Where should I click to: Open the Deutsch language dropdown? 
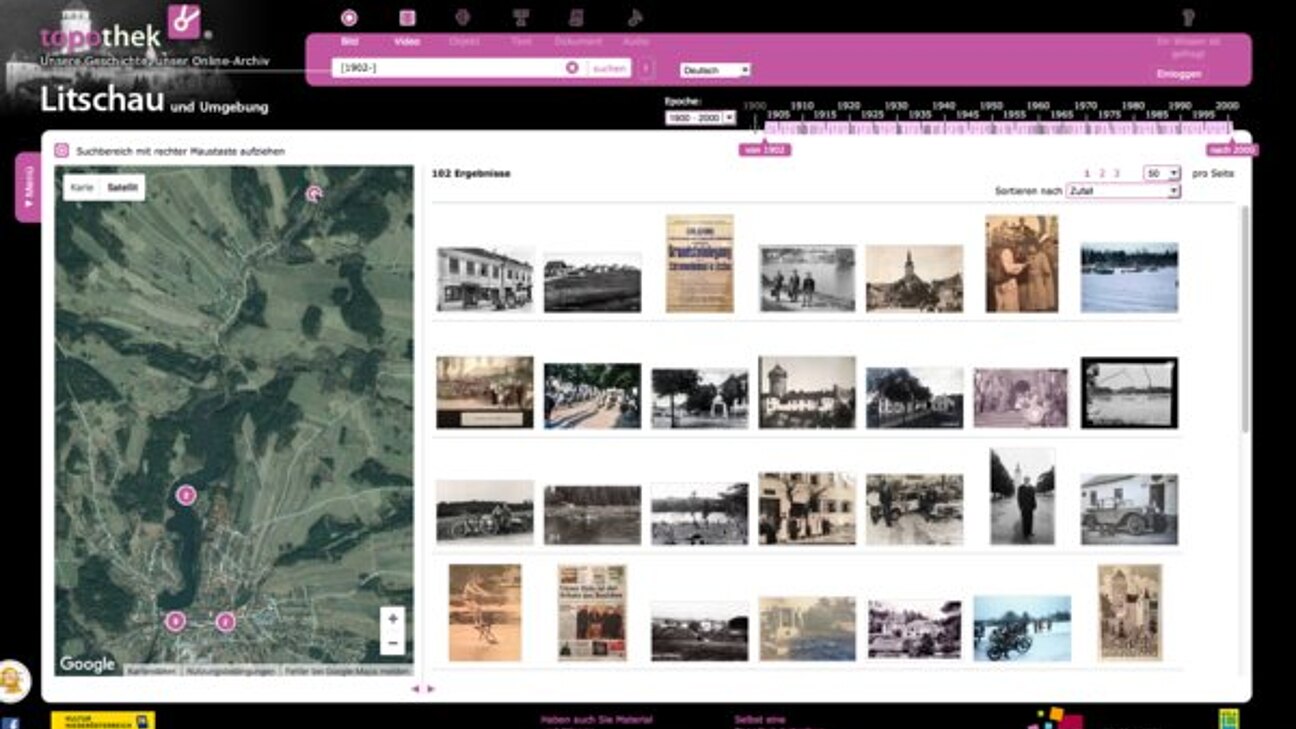[715, 70]
